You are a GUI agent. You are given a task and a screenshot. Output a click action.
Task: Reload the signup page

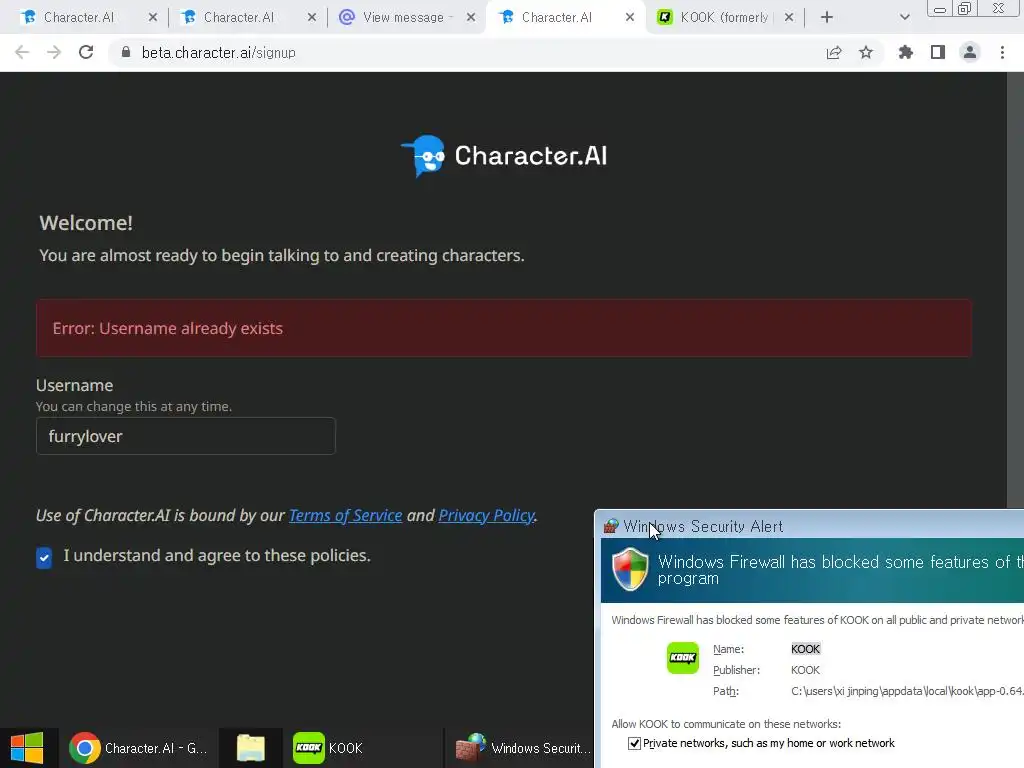pos(86,52)
